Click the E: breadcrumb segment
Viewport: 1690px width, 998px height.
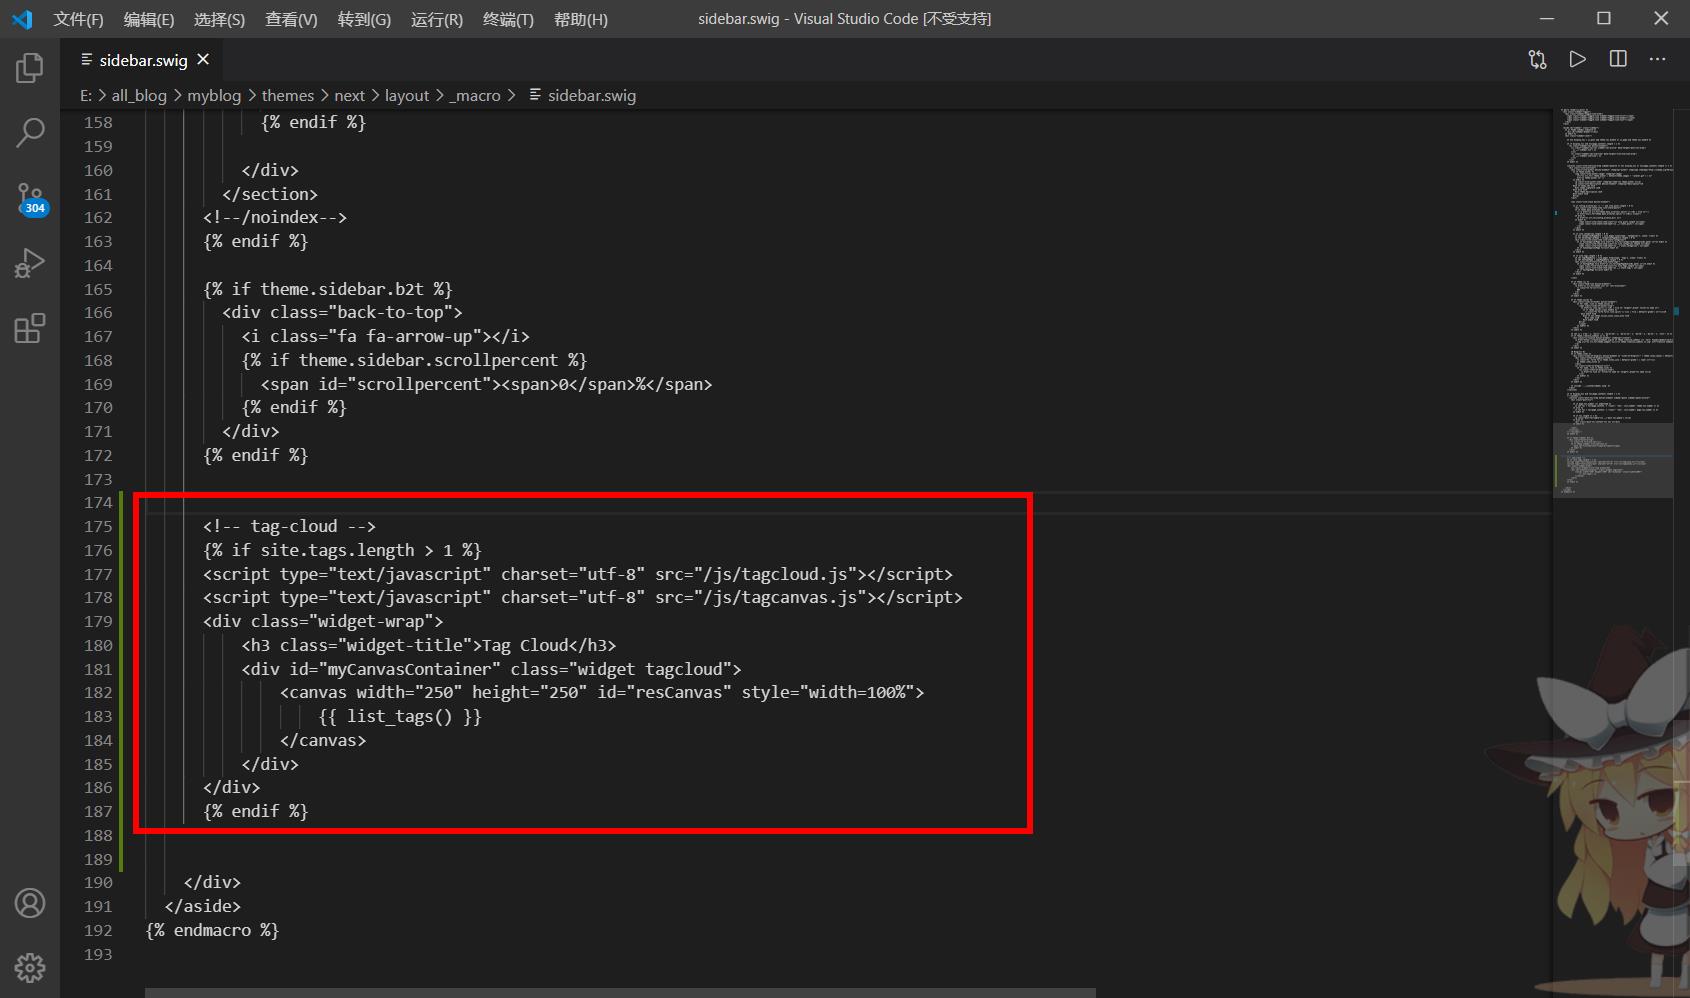click(86, 96)
